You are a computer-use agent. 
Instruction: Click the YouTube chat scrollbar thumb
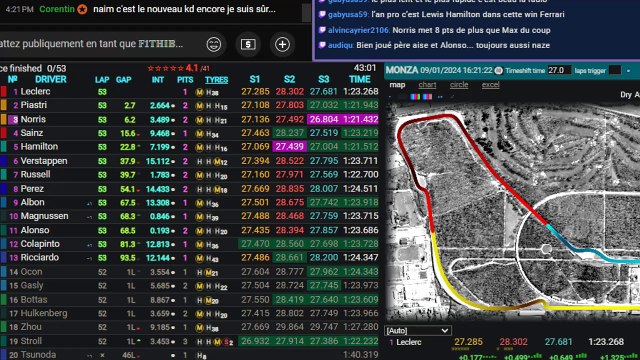(x=306, y=12)
